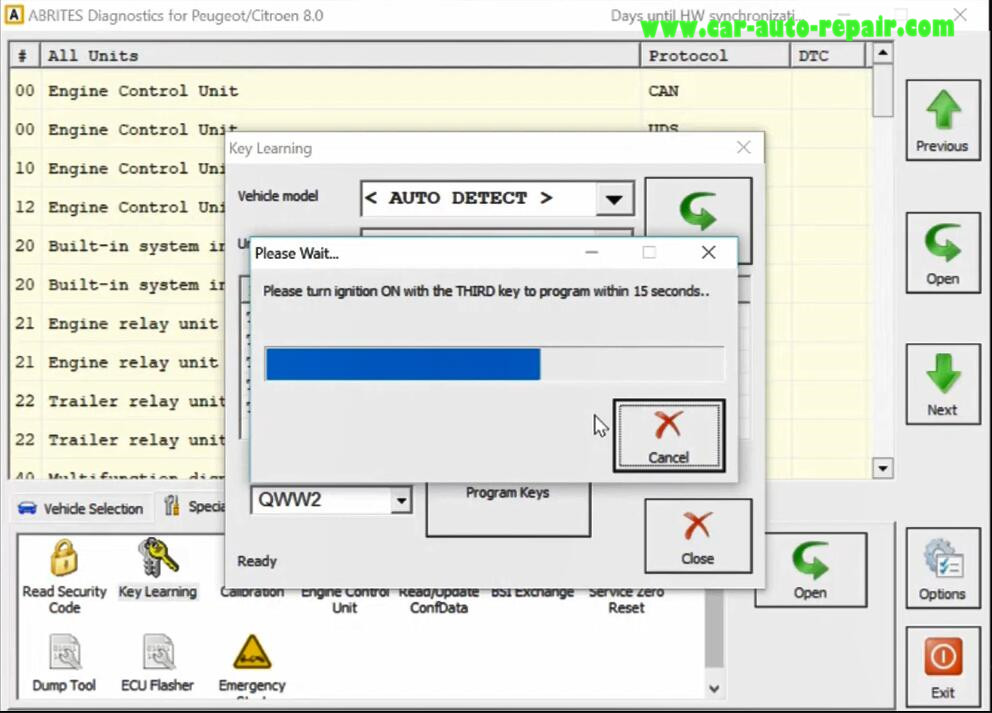Expand the Vehicle model dropdown
992x713 pixels.
(x=614, y=199)
